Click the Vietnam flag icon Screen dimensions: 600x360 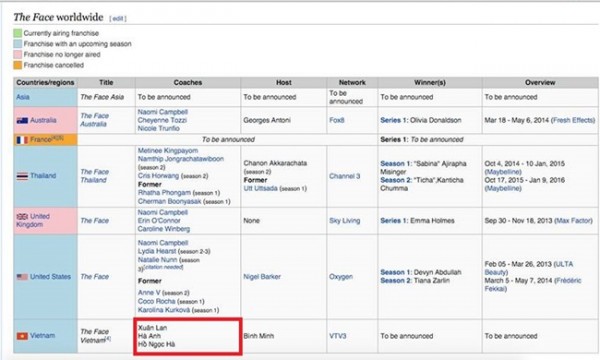22,336
